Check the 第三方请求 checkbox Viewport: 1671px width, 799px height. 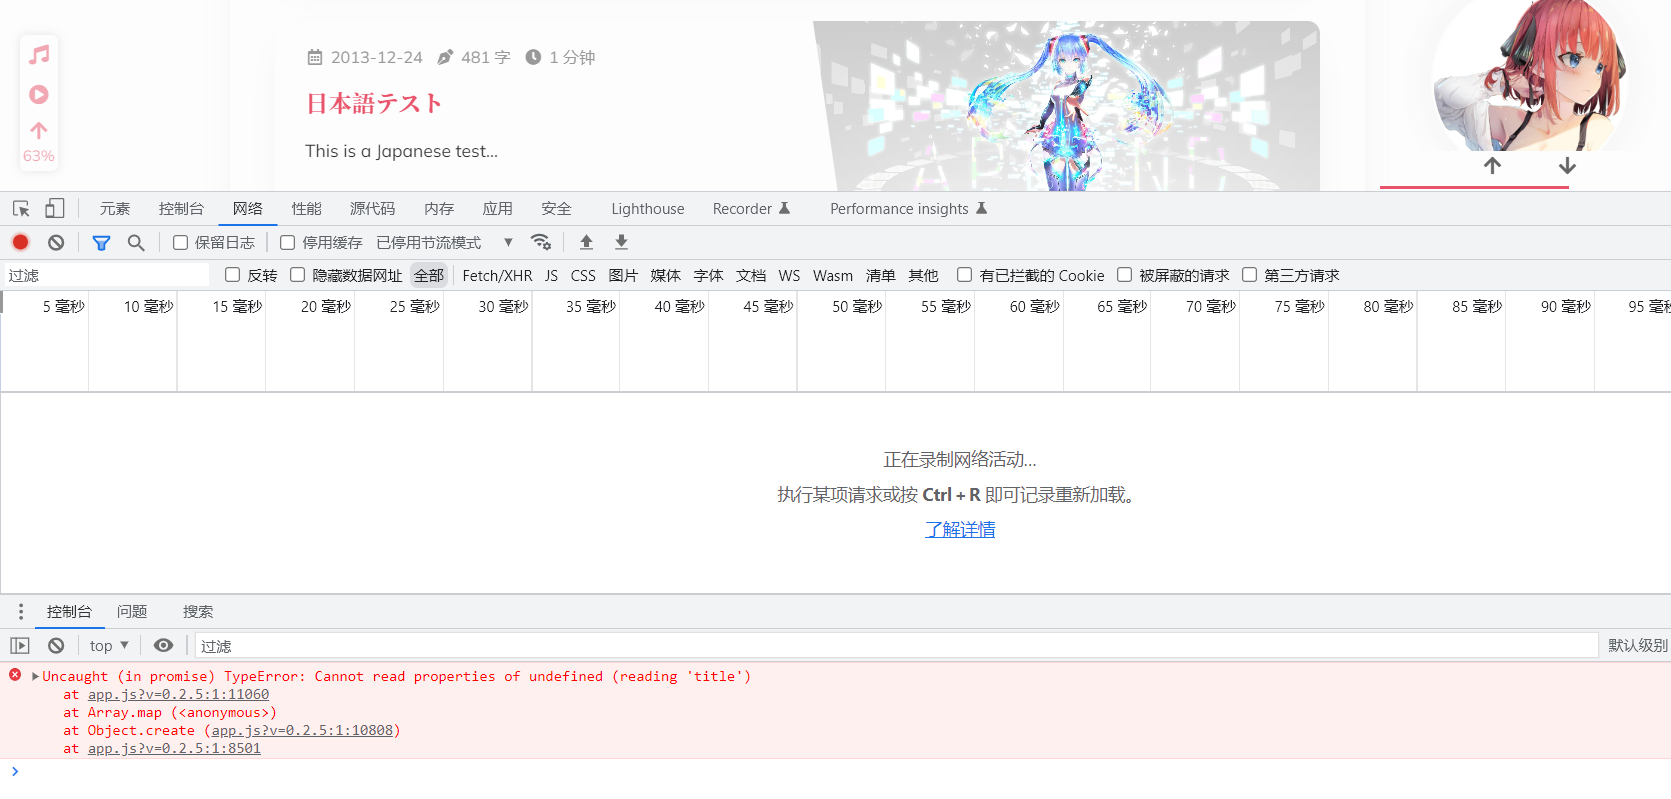point(1249,274)
